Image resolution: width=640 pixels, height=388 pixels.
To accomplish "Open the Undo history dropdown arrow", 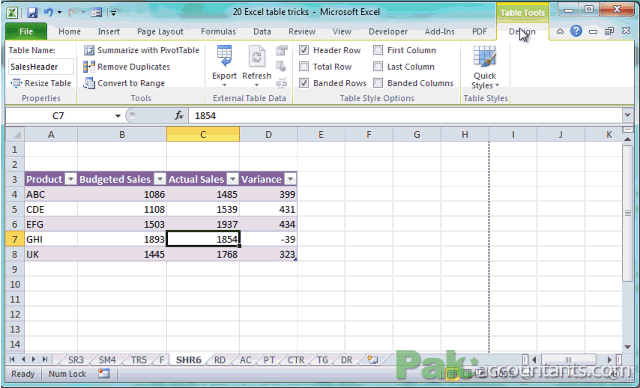I will pyautogui.click(x=60, y=13).
